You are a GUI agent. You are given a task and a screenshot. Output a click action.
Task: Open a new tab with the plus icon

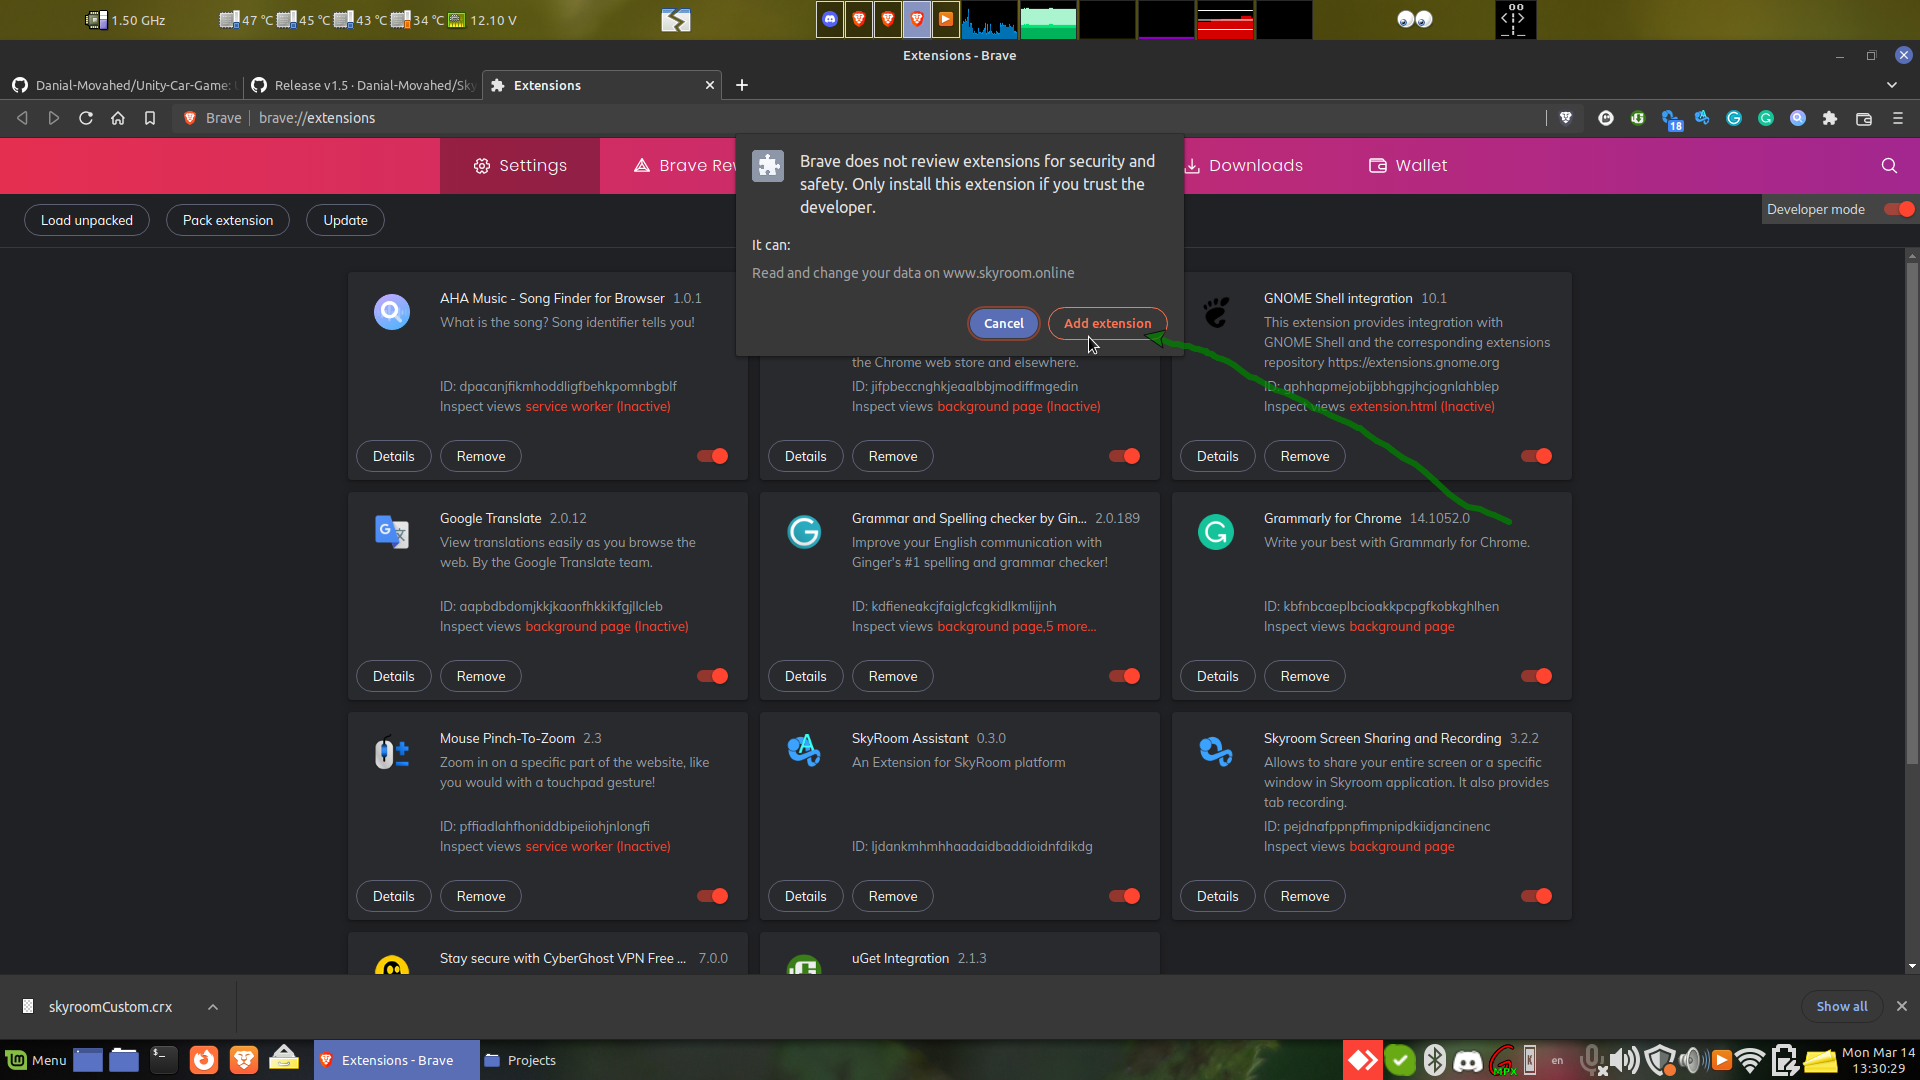742,85
